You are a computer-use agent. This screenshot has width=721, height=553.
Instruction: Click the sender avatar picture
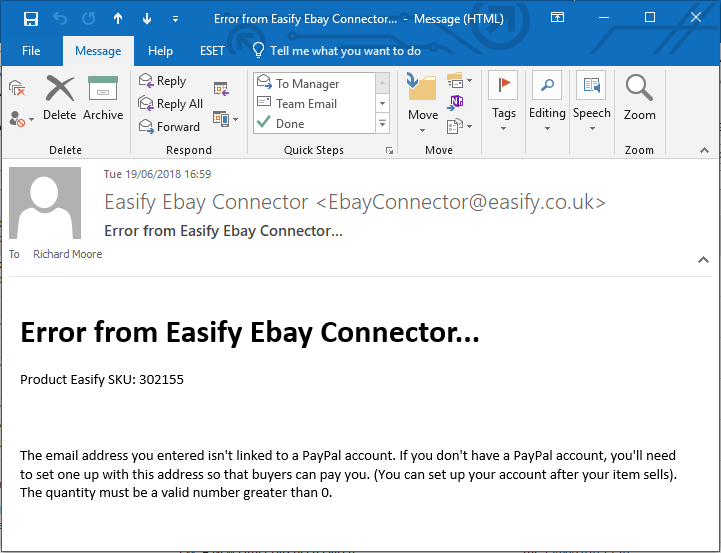point(45,203)
